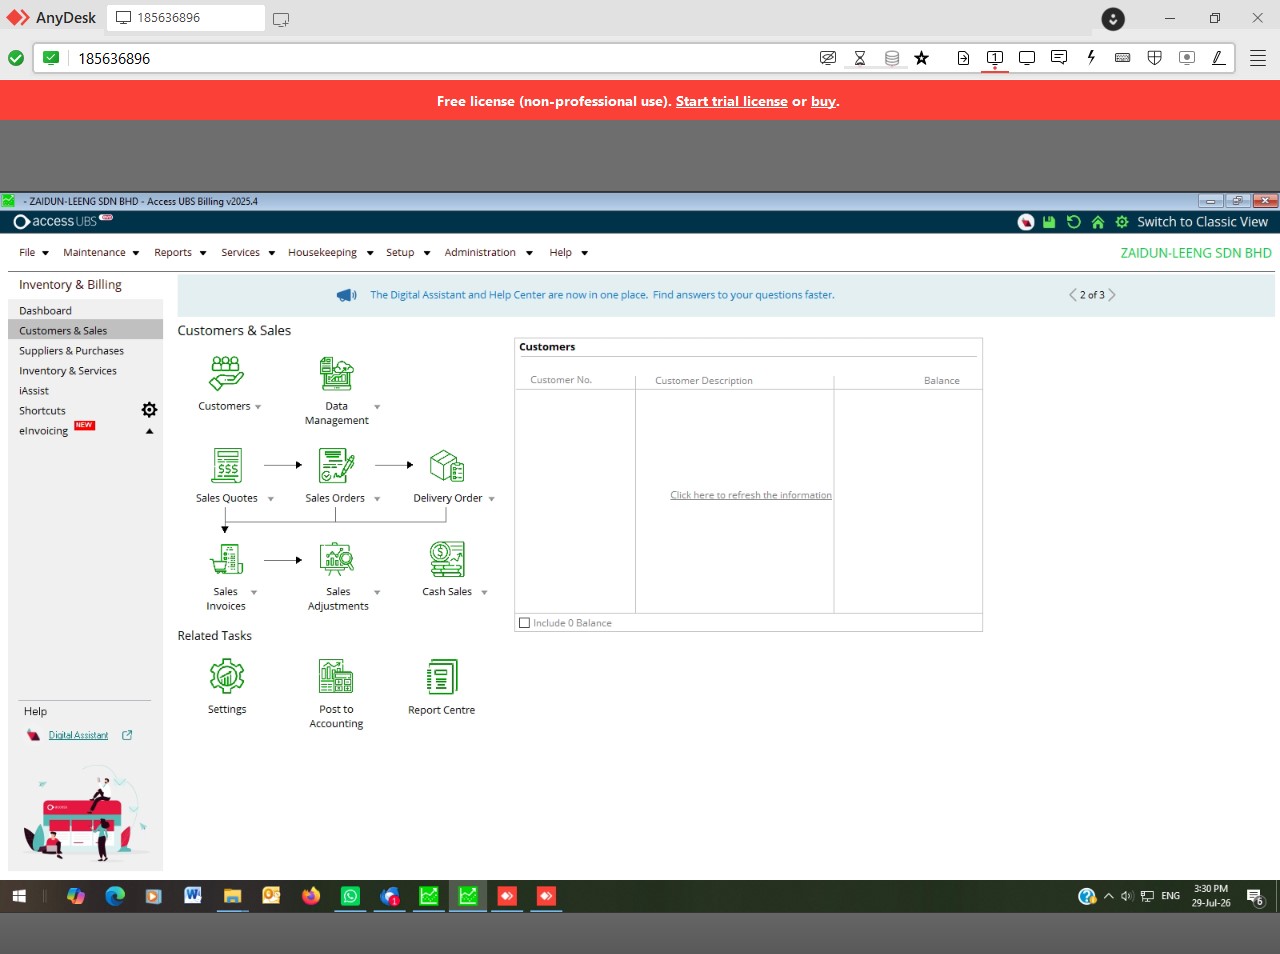Click the AnyDesk remote address field
This screenshot has height=954, width=1280.
pos(440,58)
